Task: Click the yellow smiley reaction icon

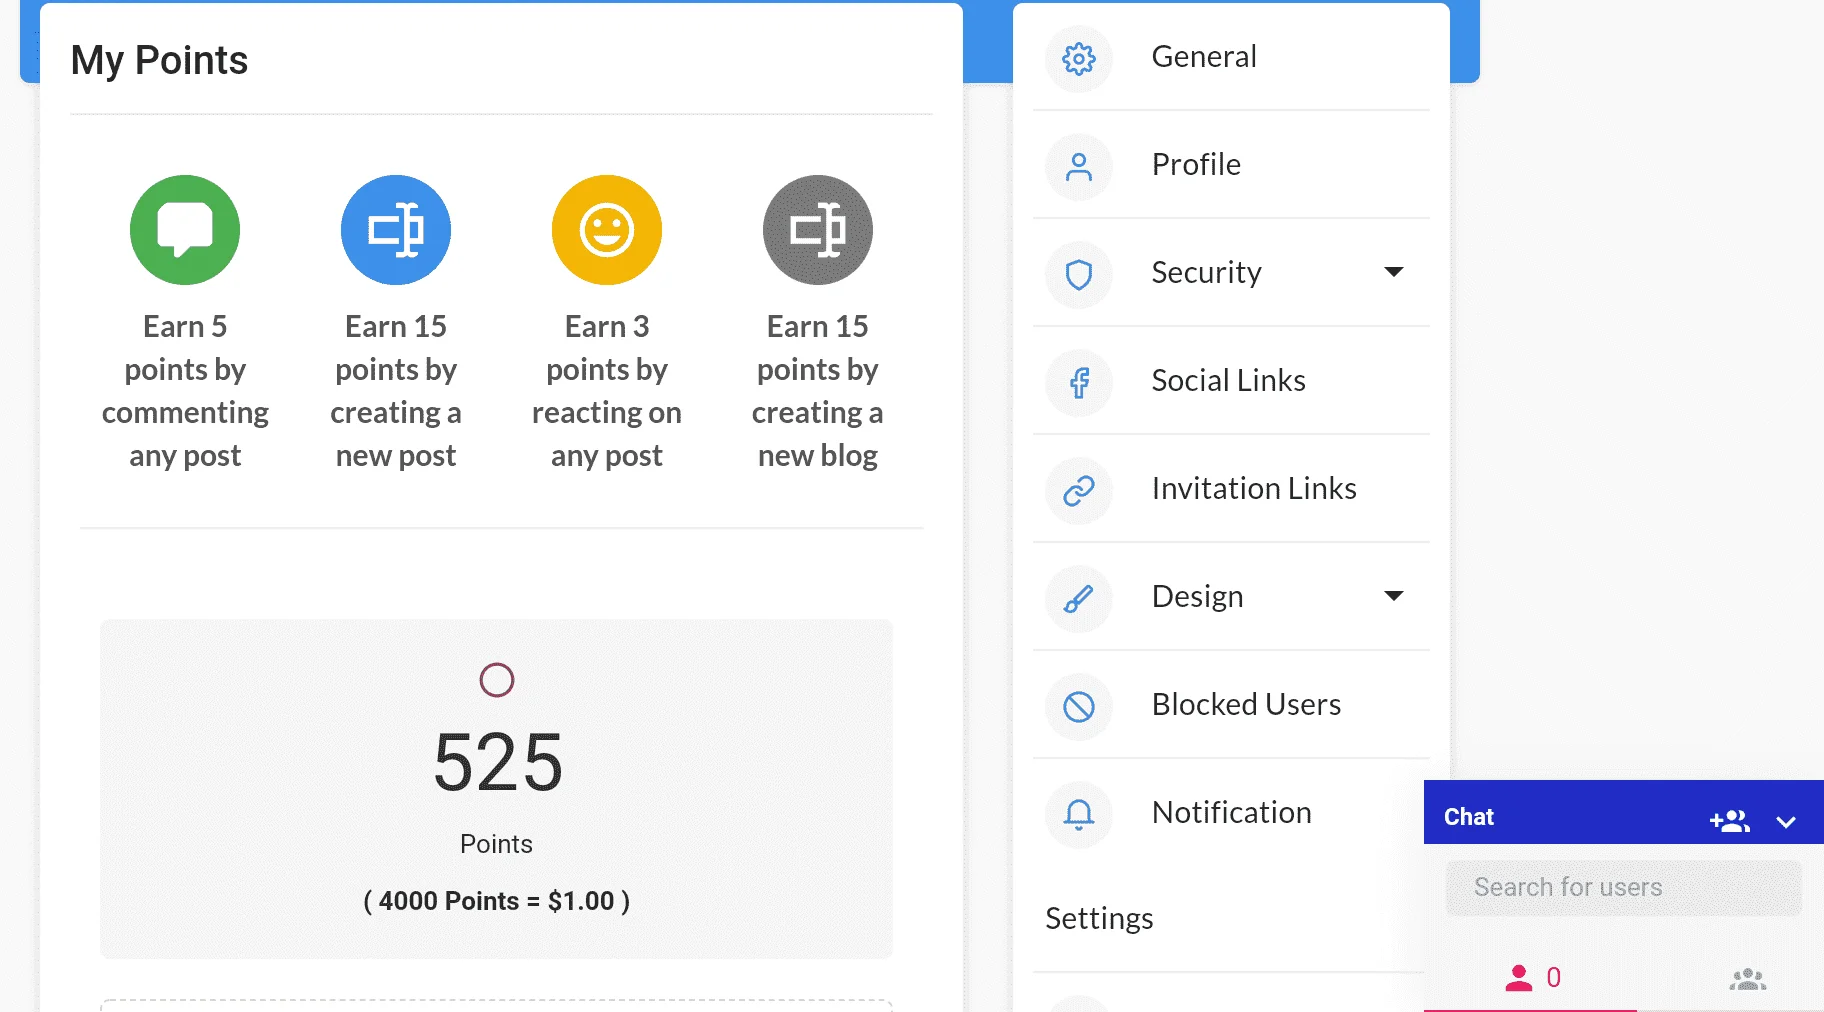Action: (607, 230)
